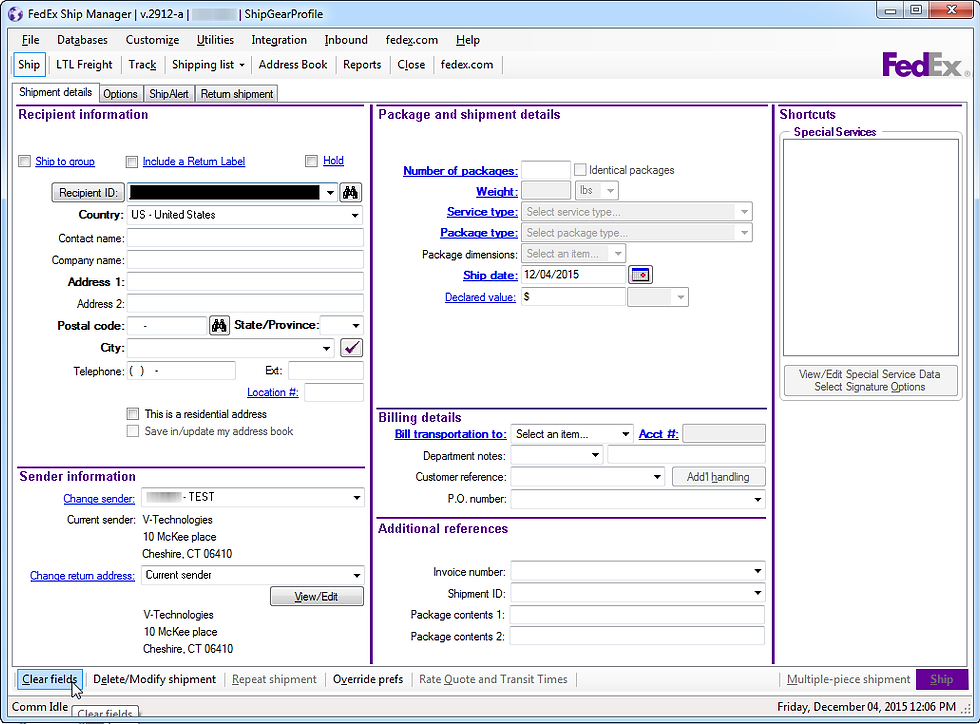Screen dimensions: 980x724
Task: Switch to the ShipAlert tab
Action: coord(168,94)
